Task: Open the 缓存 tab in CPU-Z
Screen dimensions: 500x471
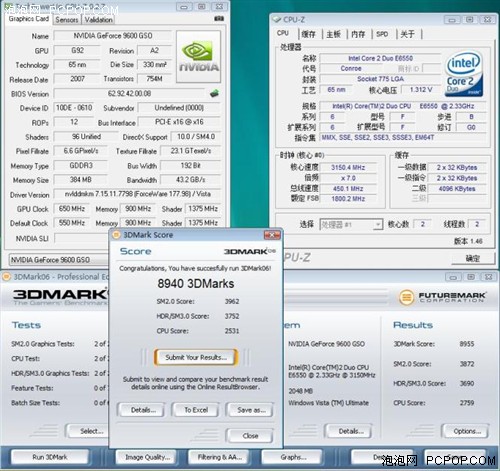Action: pyautogui.click(x=308, y=34)
